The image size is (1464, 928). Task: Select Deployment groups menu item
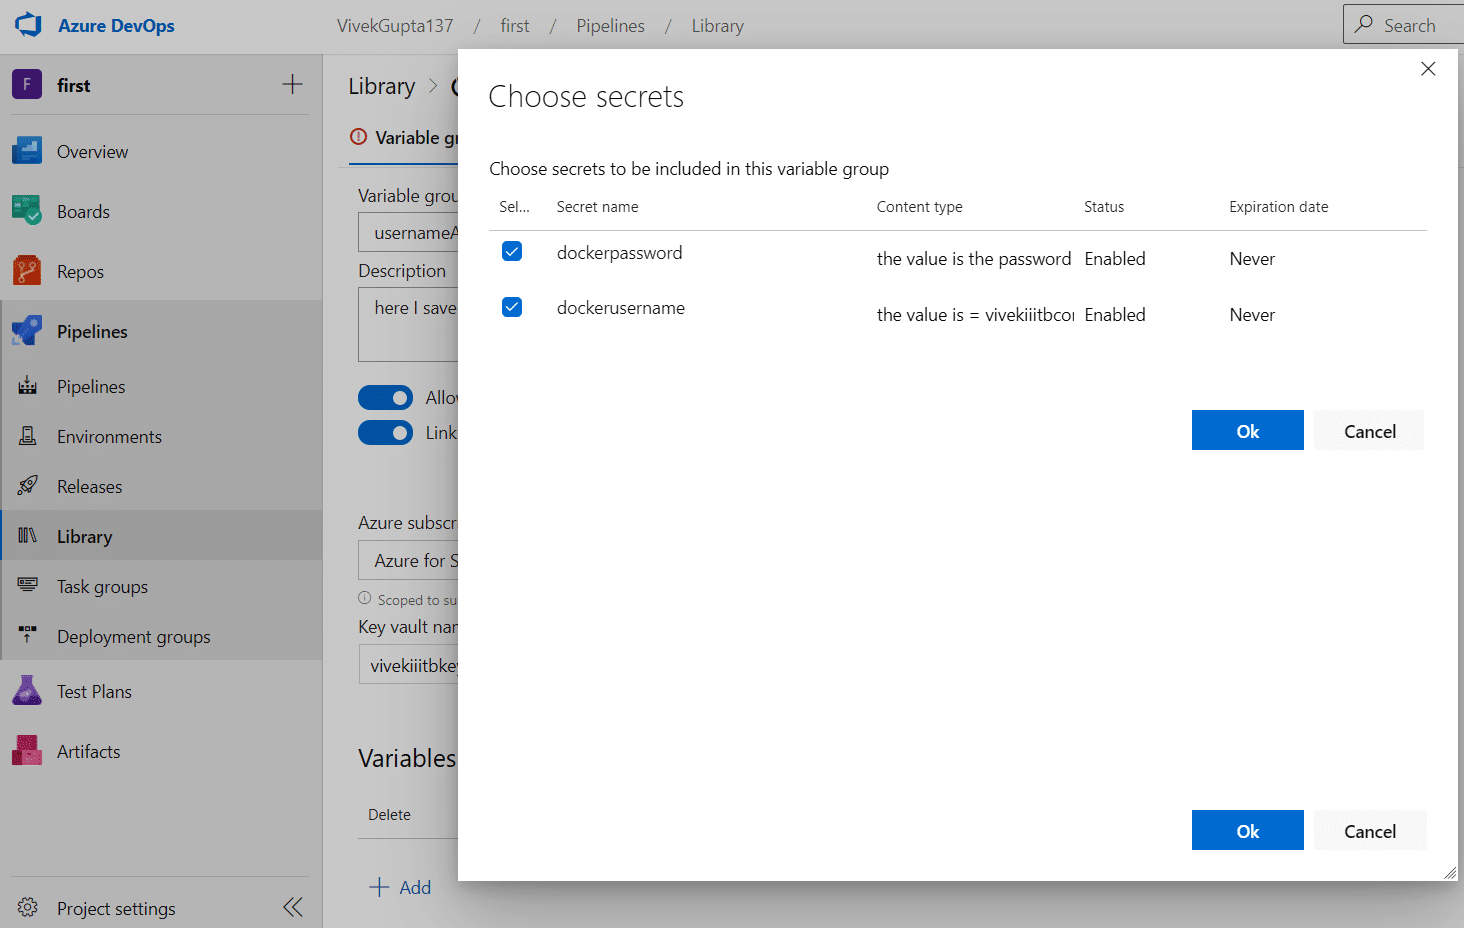(133, 636)
